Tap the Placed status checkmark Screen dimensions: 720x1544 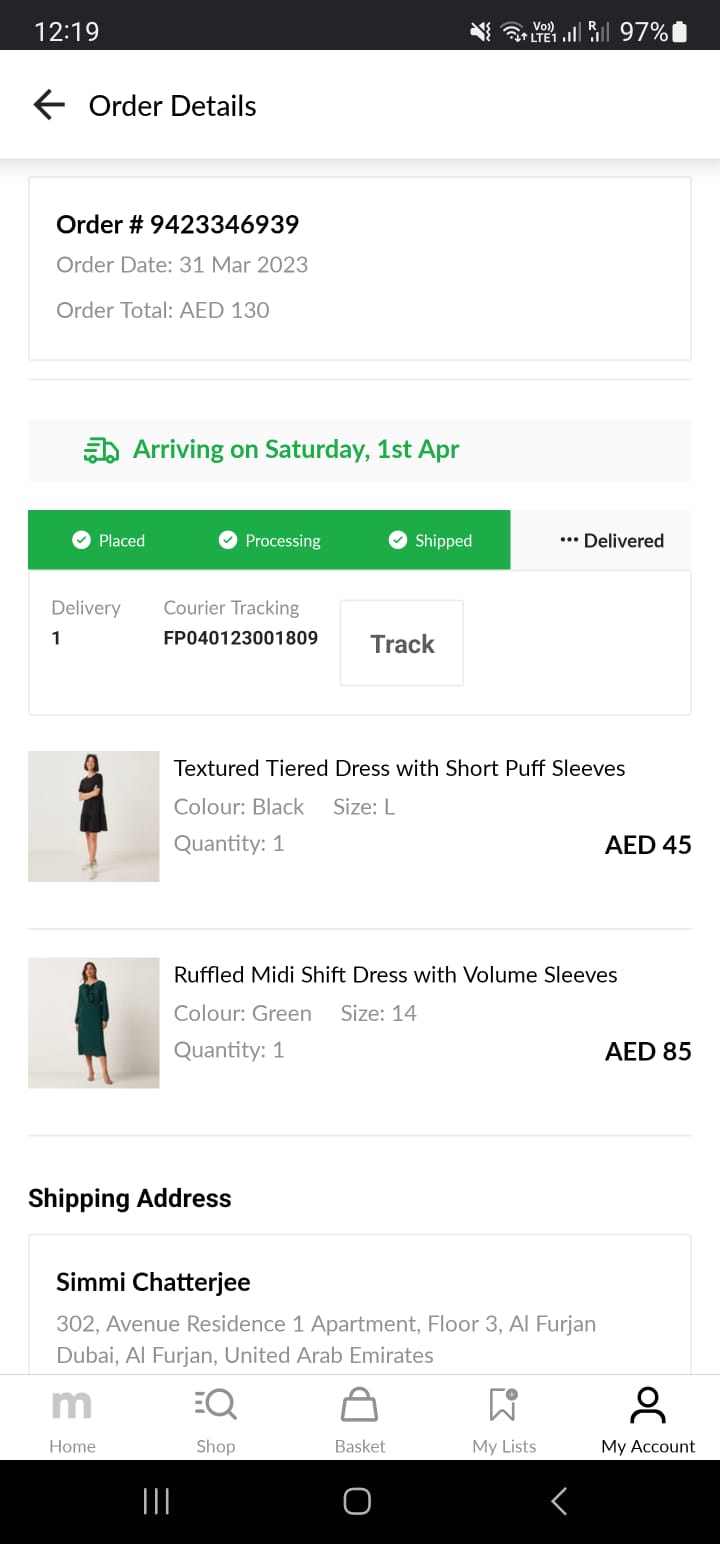tap(82, 540)
